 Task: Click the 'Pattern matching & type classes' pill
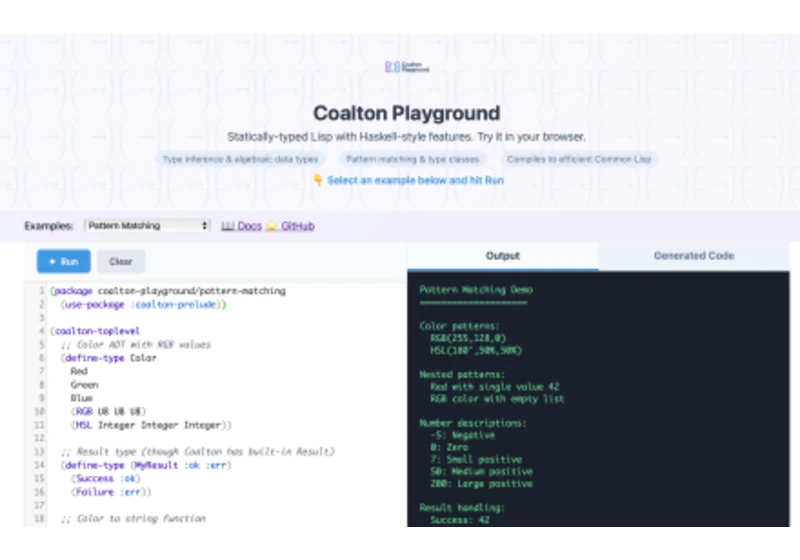click(x=413, y=159)
